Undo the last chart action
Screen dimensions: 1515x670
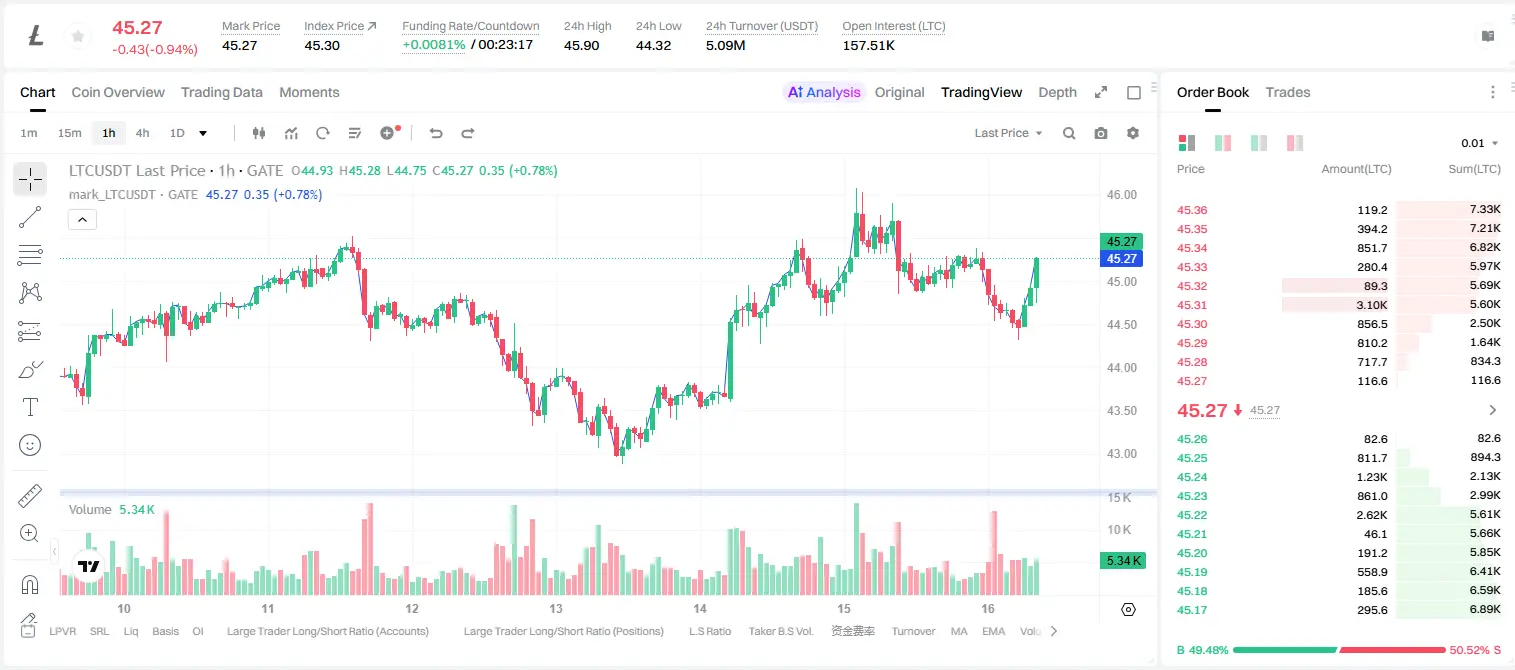click(436, 133)
